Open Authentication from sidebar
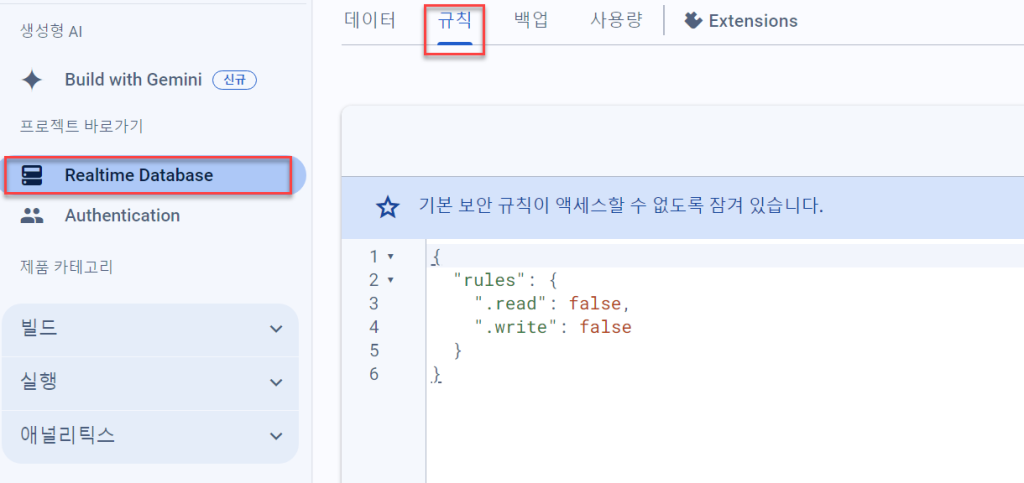Screen dimensions: 1024x483 click(x=122, y=216)
